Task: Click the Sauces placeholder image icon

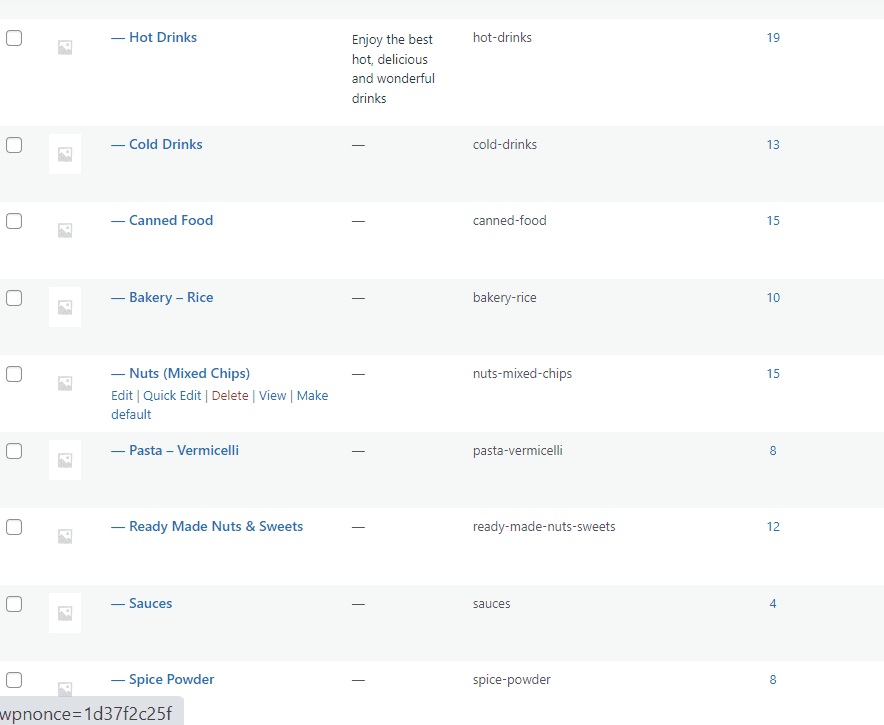Action: click(x=65, y=613)
